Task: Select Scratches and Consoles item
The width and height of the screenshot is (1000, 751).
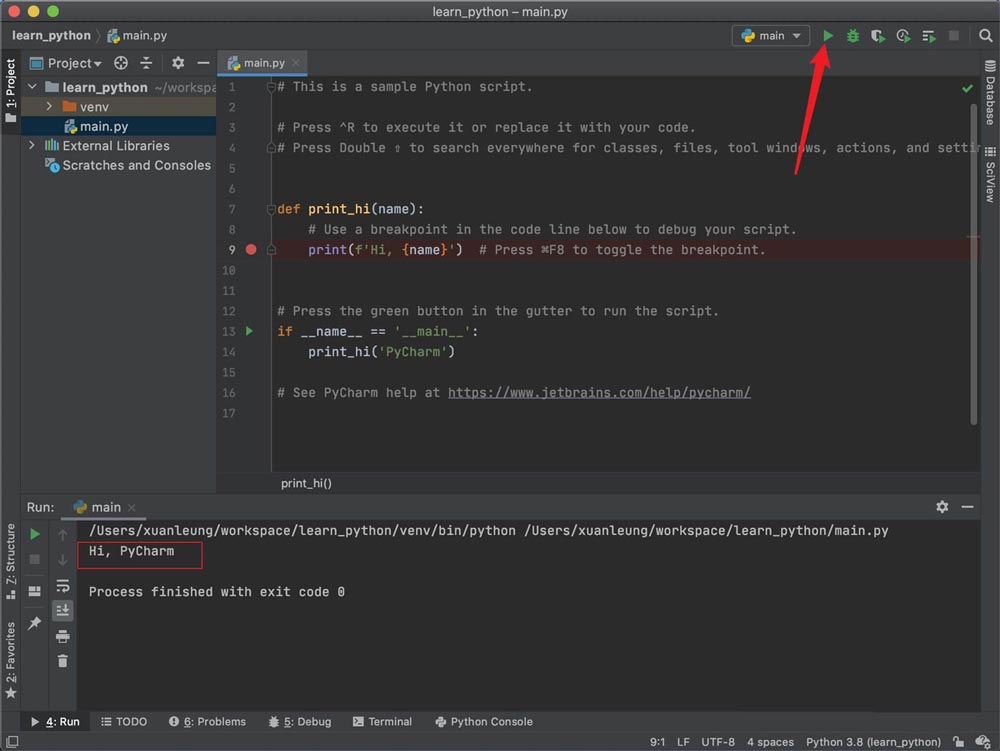Action: click(128, 165)
